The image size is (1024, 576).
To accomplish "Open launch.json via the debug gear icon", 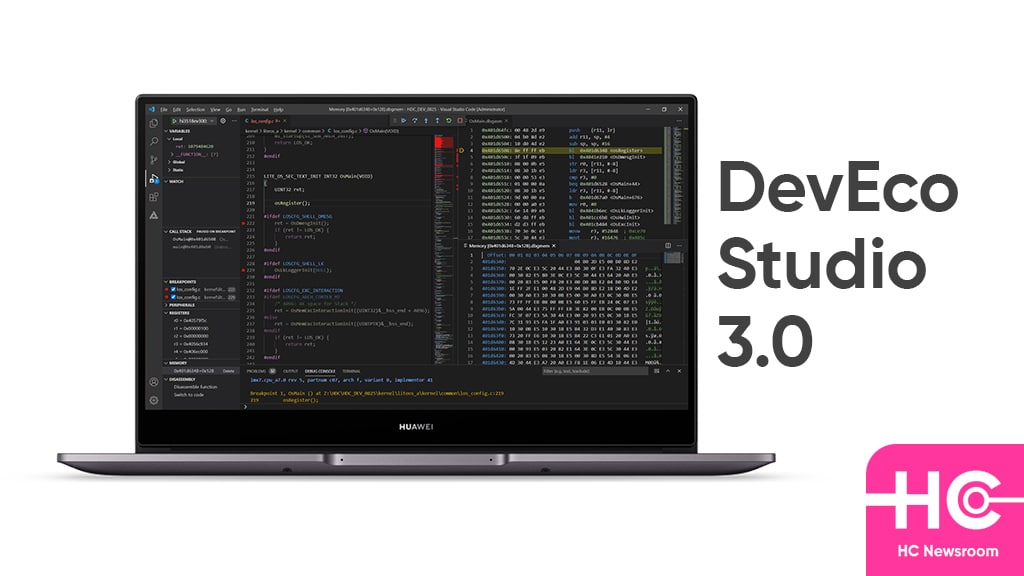I will click(223, 121).
